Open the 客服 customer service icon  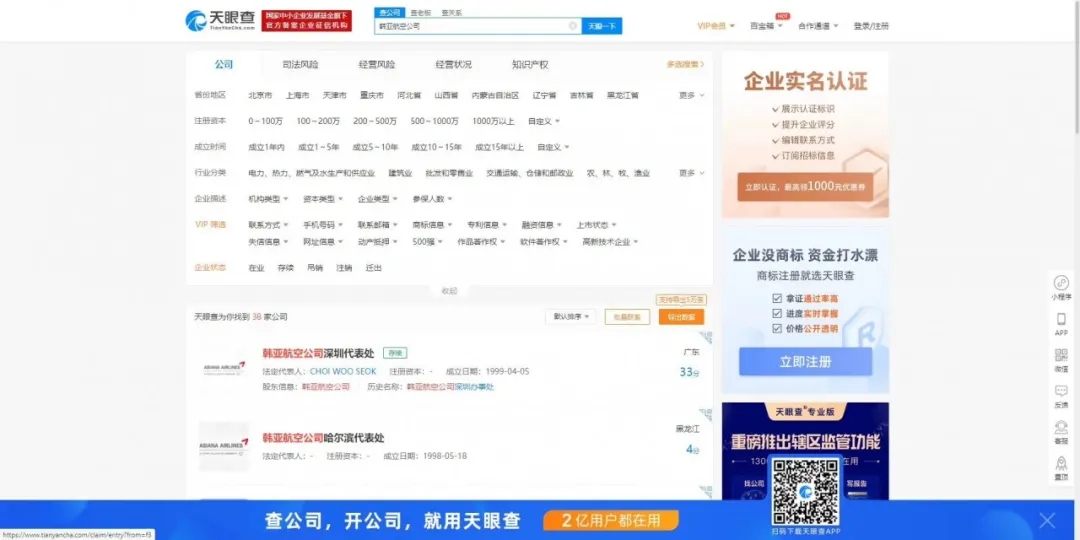point(1061,432)
